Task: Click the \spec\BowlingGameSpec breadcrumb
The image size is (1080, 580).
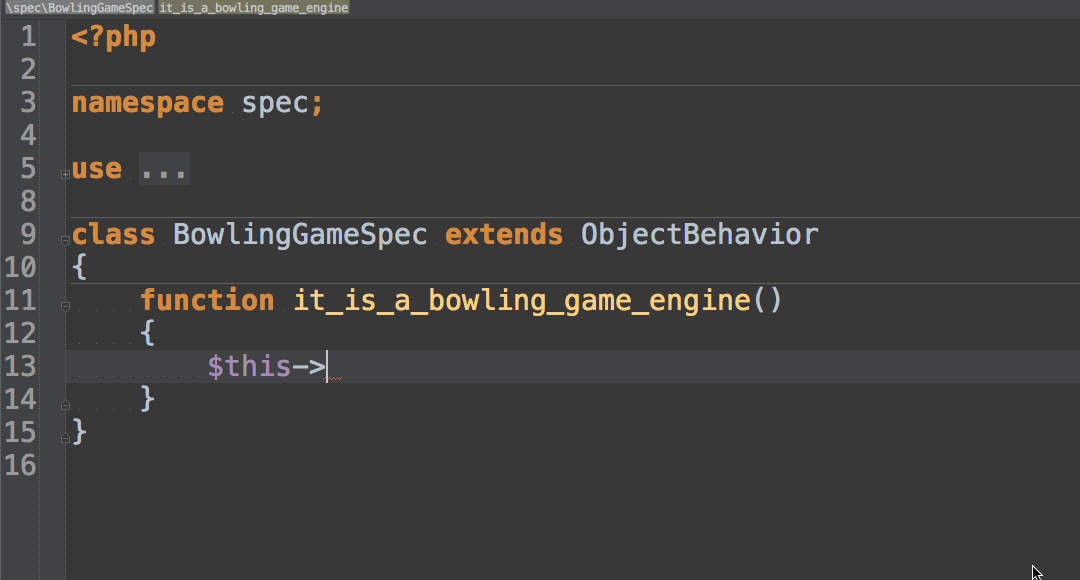Action: point(79,8)
